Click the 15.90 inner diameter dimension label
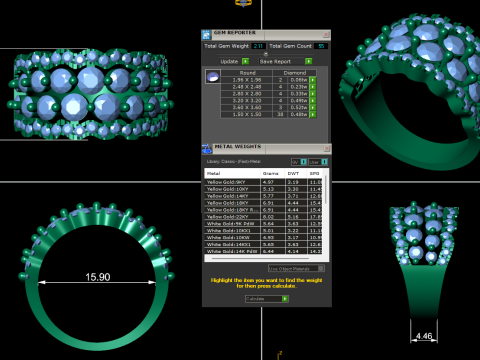 coord(98,277)
